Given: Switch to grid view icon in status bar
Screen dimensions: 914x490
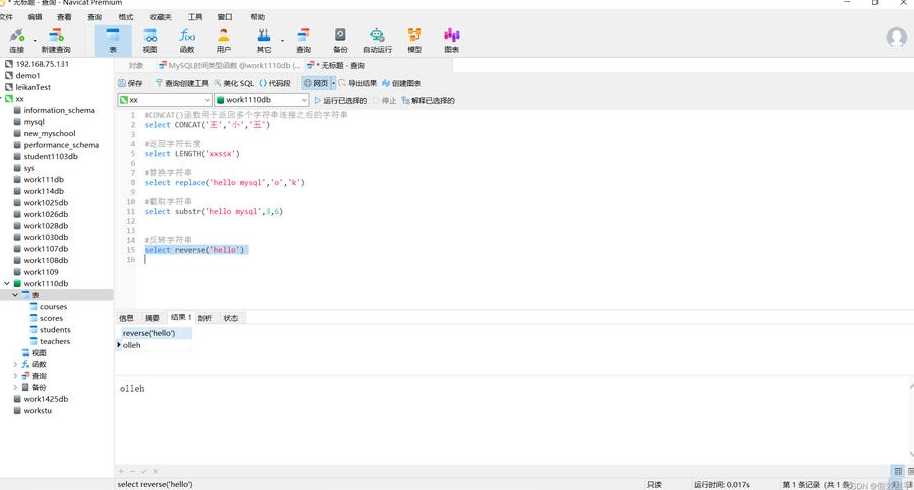Looking at the screenshot, I should 898,471.
